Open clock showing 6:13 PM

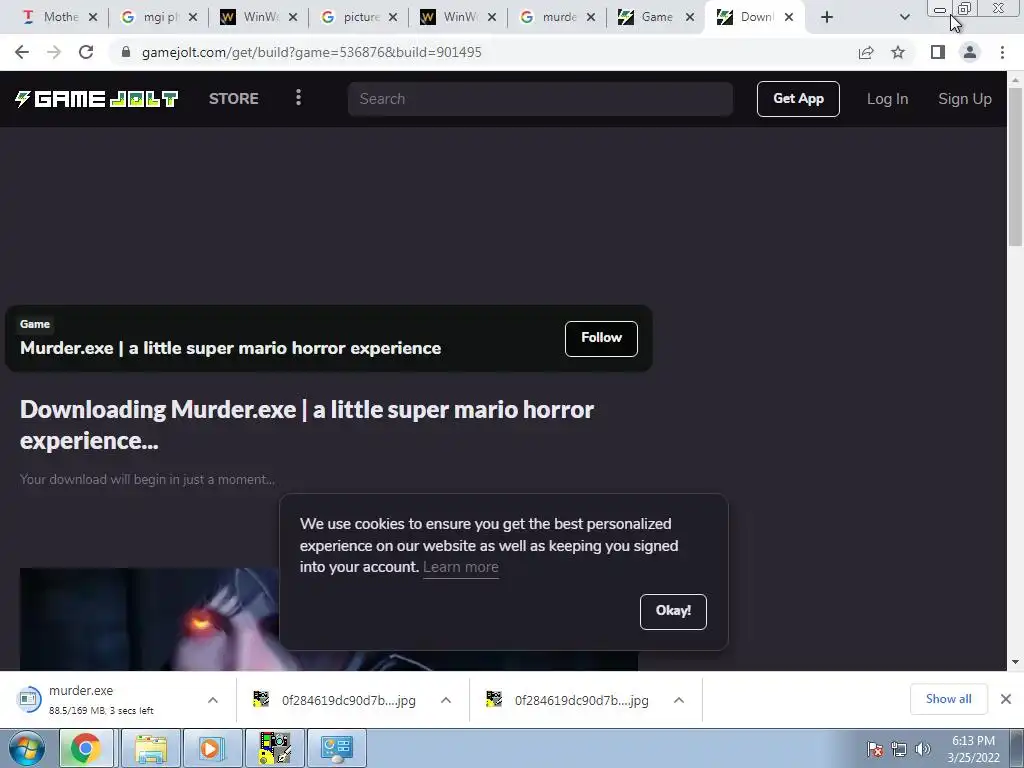tap(973, 741)
